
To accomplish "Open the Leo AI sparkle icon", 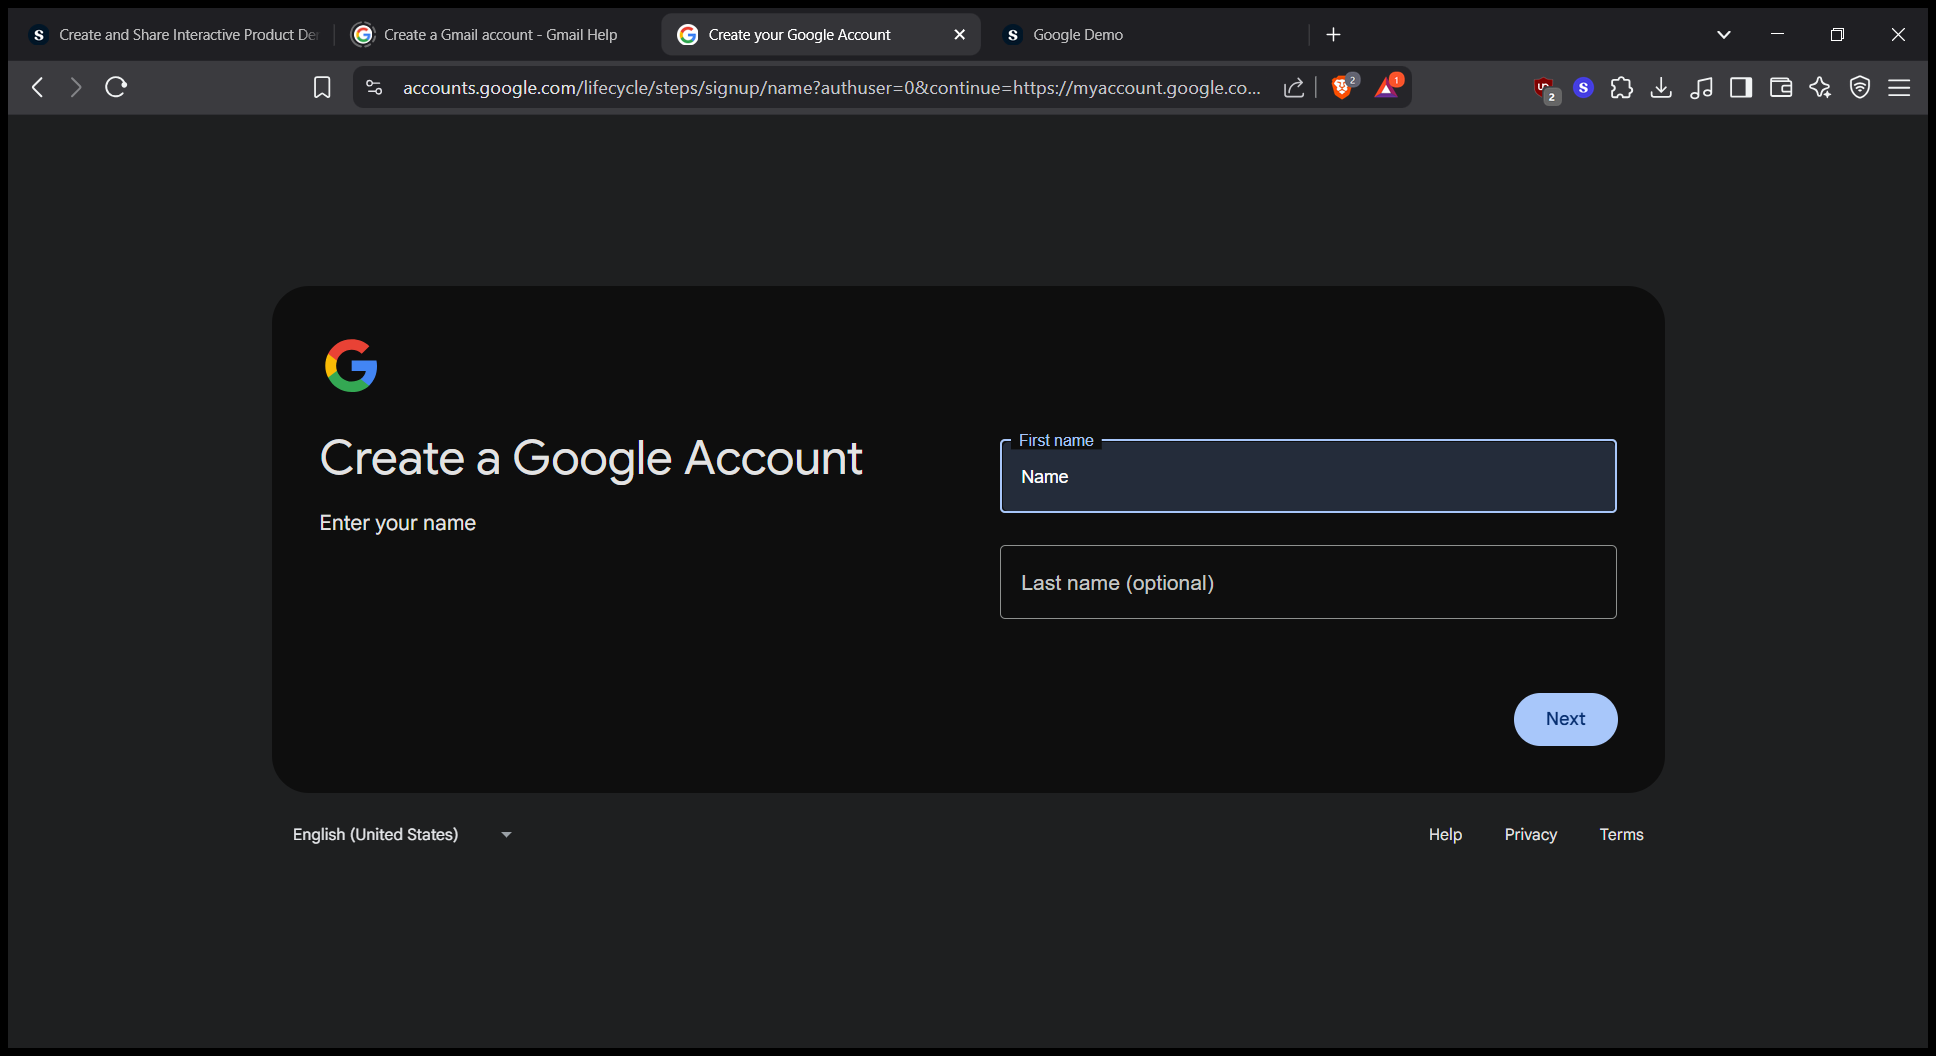I will pyautogui.click(x=1820, y=88).
